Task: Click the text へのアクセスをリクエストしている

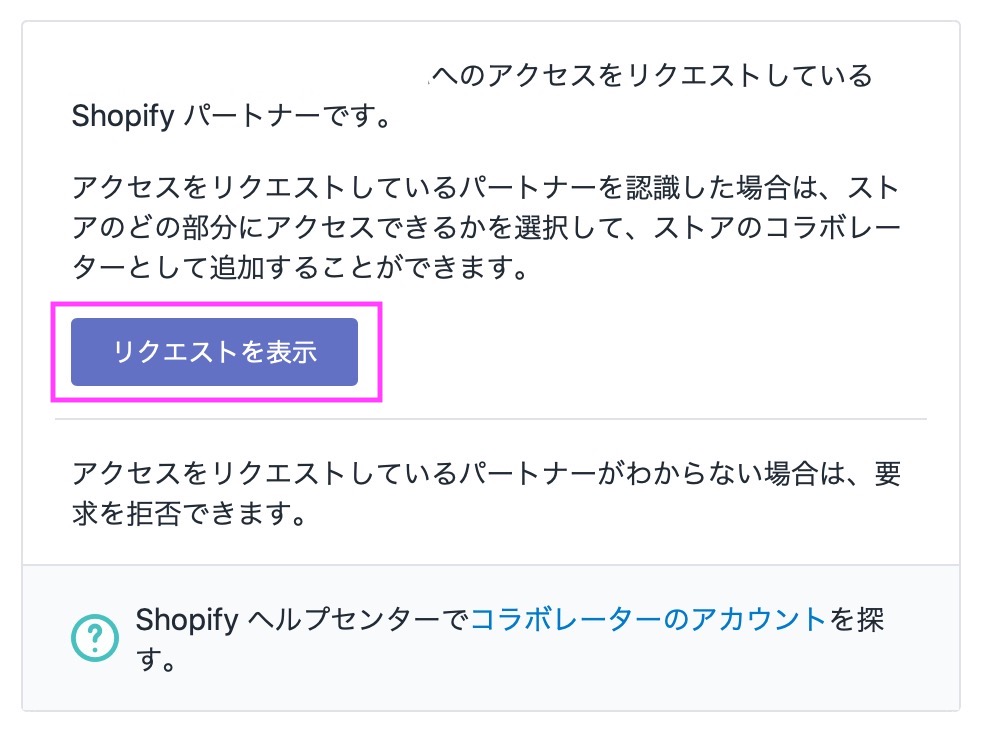Action: (650, 76)
